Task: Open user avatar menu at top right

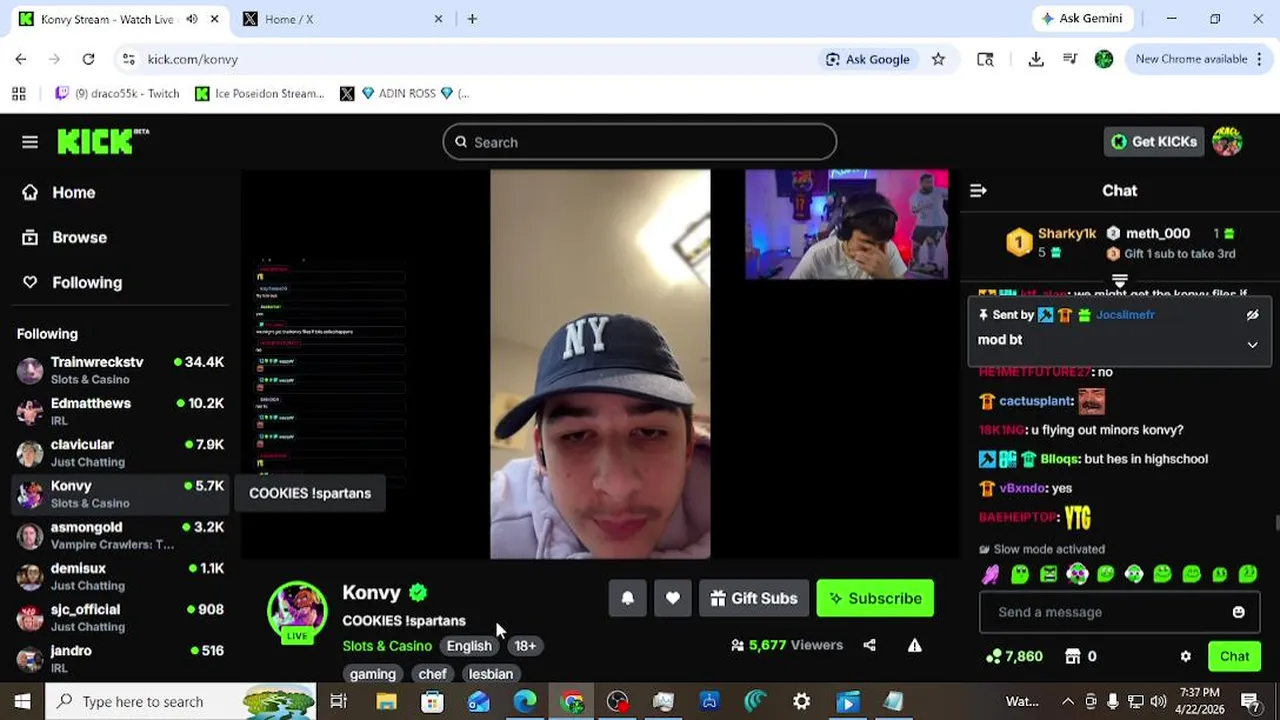Action: (x=1227, y=142)
